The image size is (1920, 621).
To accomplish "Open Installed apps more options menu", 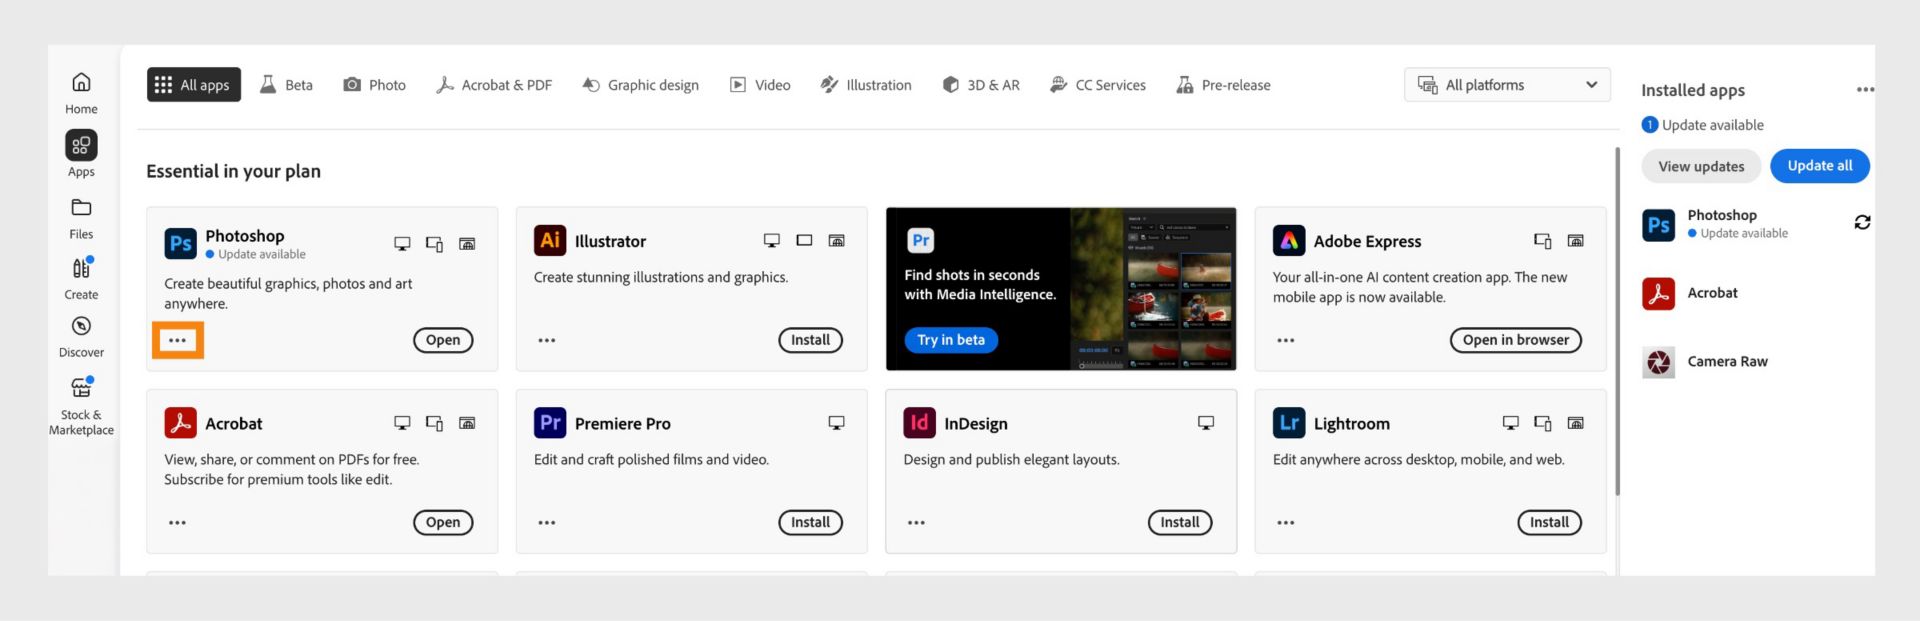I will 1865,90.
